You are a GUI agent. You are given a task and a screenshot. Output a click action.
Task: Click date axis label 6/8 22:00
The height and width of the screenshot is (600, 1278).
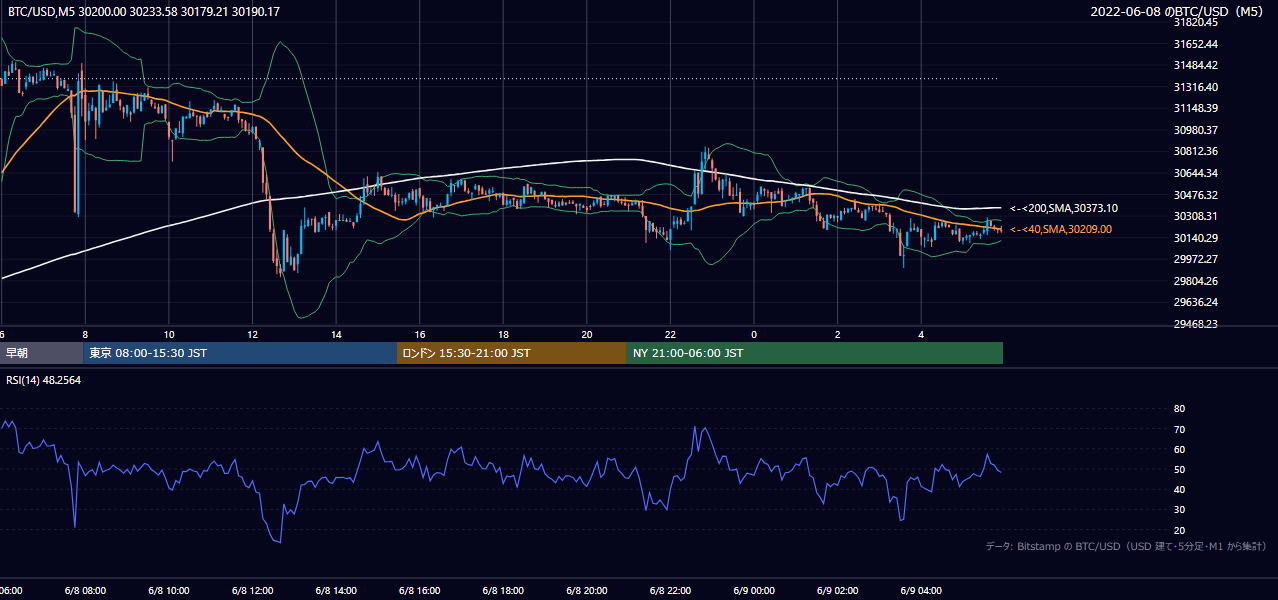[x=670, y=591]
